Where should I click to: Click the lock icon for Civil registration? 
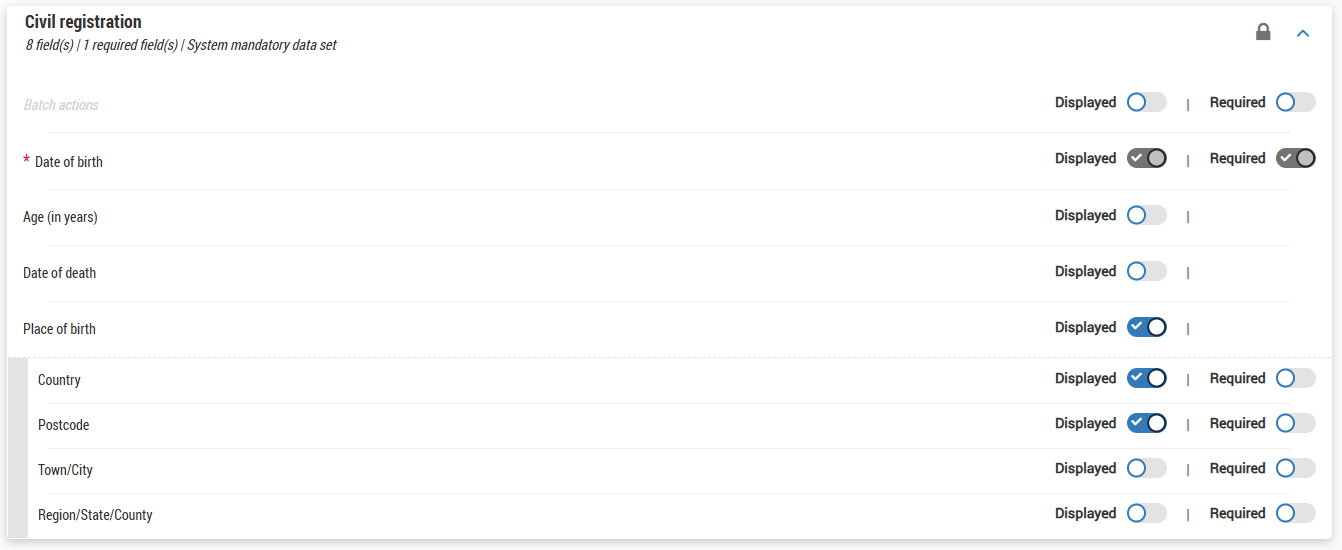(1263, 32)
